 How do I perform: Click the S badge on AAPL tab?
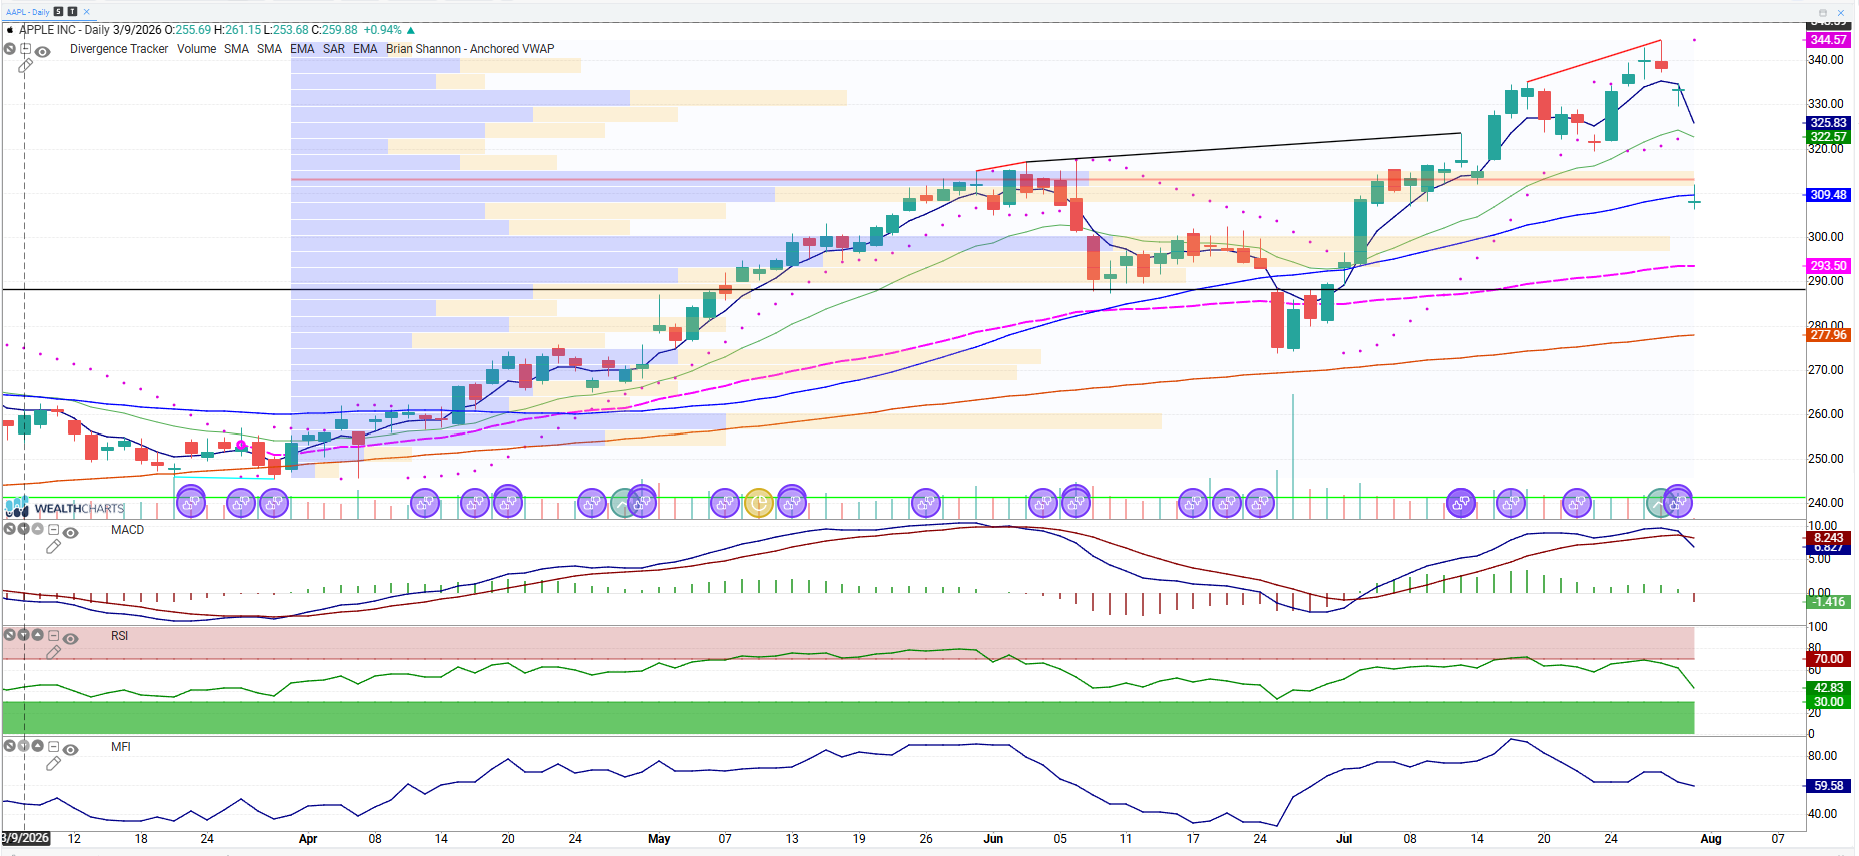(58, 12)
